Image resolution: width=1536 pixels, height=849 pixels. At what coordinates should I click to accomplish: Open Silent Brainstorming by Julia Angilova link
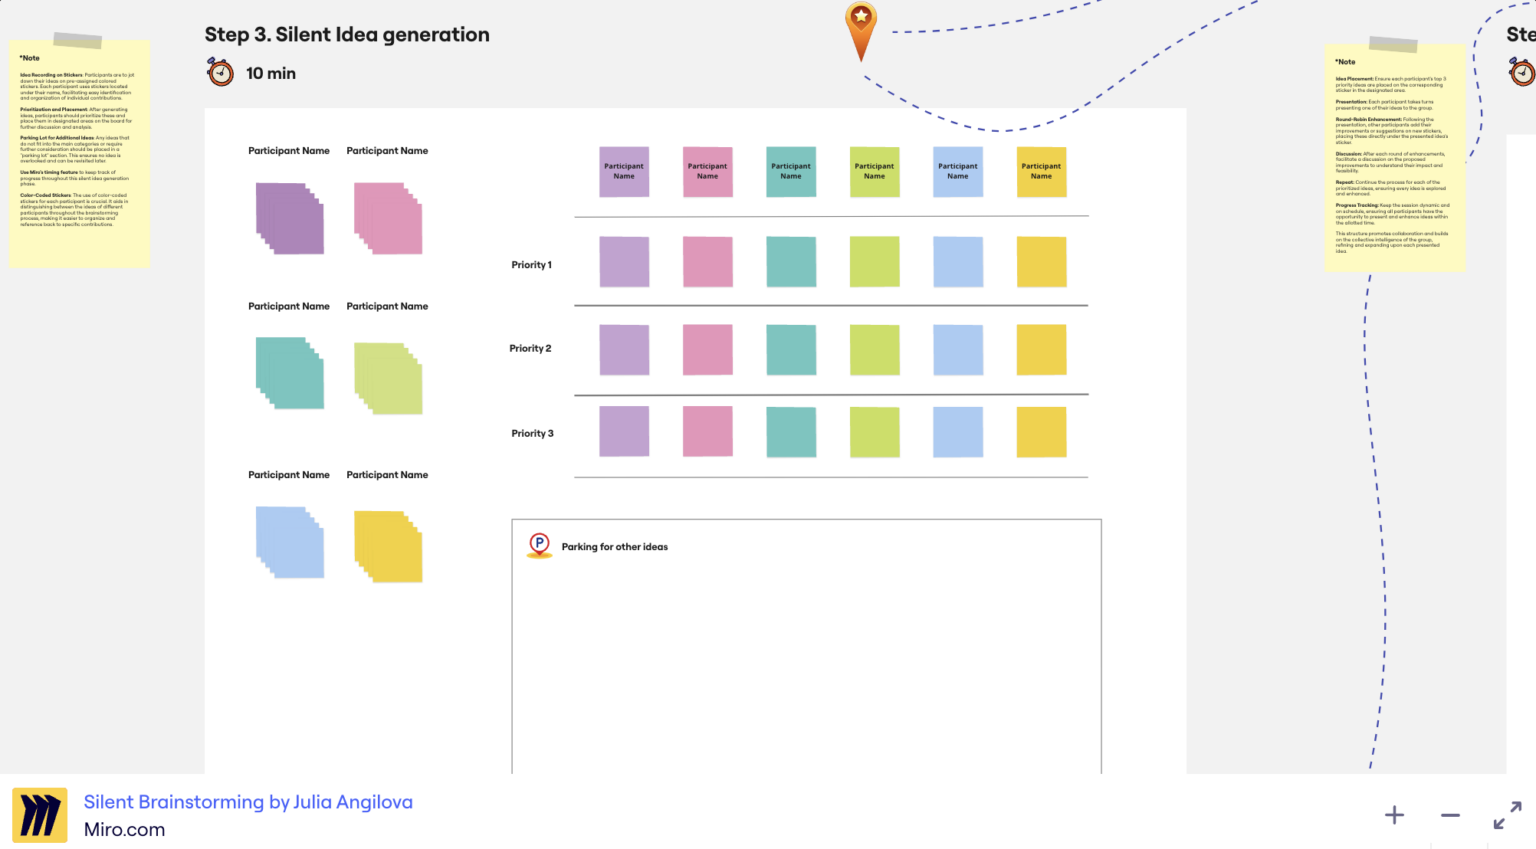(248, 802)
